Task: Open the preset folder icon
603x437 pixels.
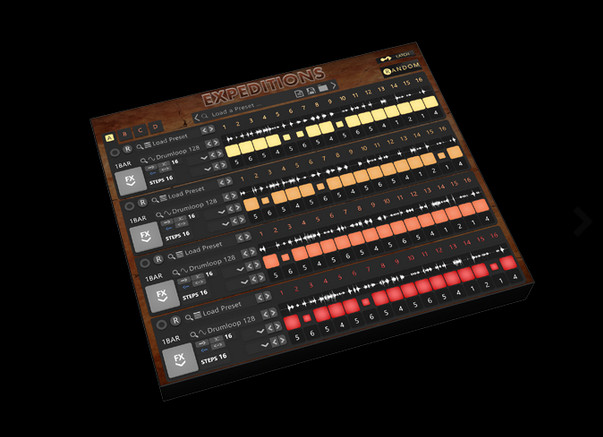Action: tap(323, 88)
